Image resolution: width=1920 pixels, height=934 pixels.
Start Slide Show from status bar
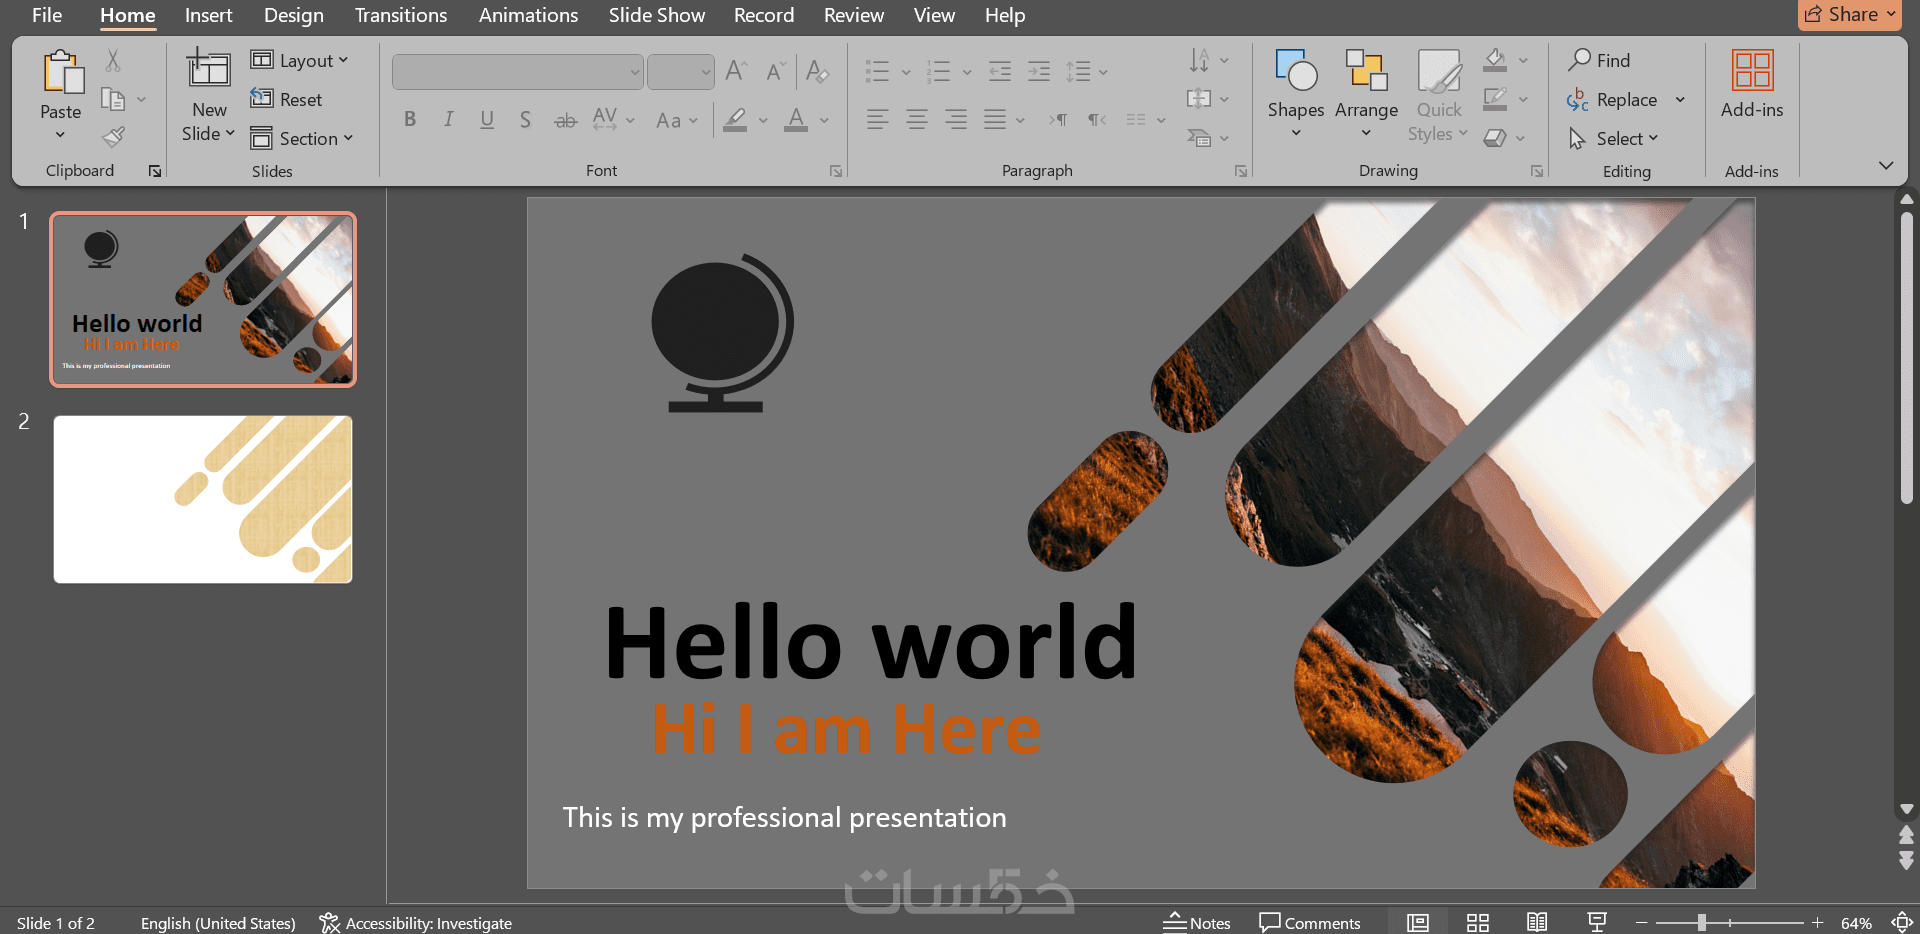coord(1597,922)
